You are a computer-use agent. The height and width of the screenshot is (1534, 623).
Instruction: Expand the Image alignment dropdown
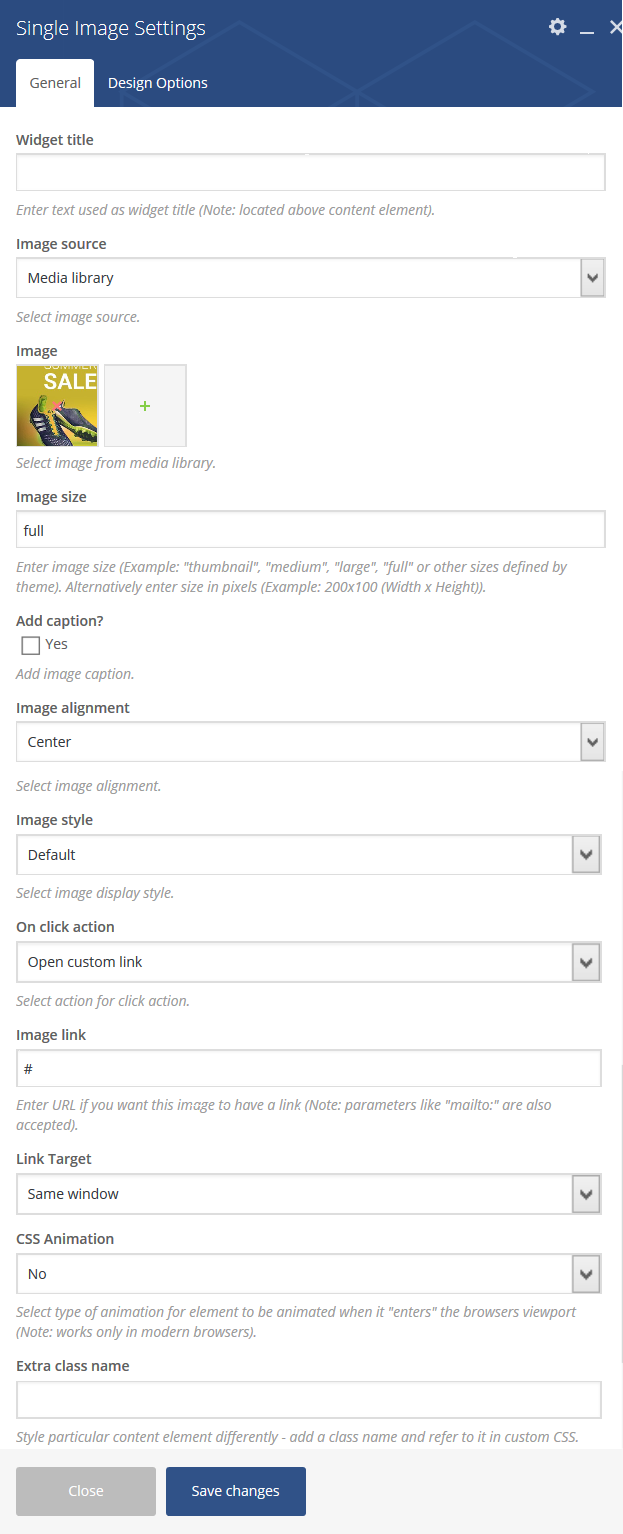tap(310, 742)
